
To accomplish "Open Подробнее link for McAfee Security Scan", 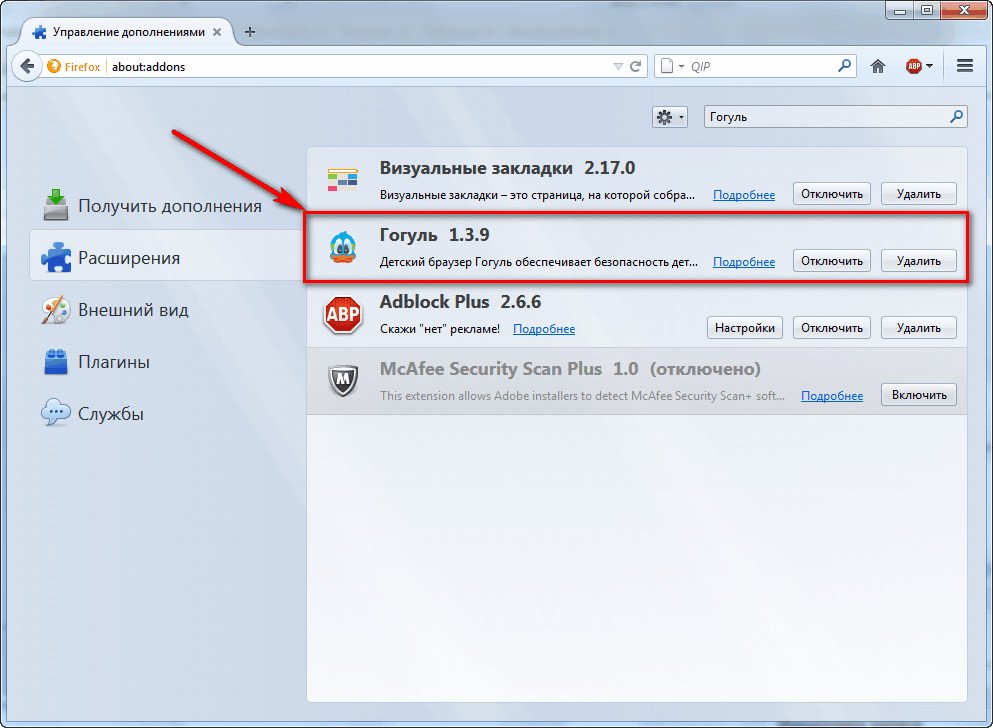I will (x=832, y=396).
